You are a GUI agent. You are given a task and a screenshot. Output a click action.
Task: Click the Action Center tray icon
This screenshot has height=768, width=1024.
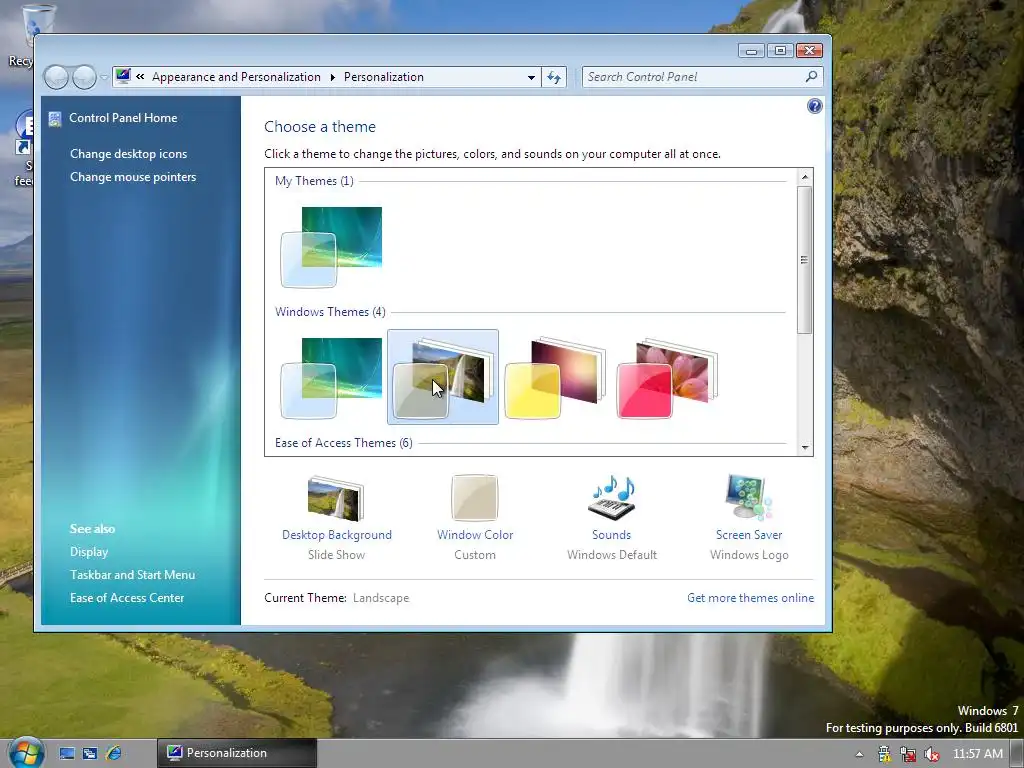pos(884,754)
